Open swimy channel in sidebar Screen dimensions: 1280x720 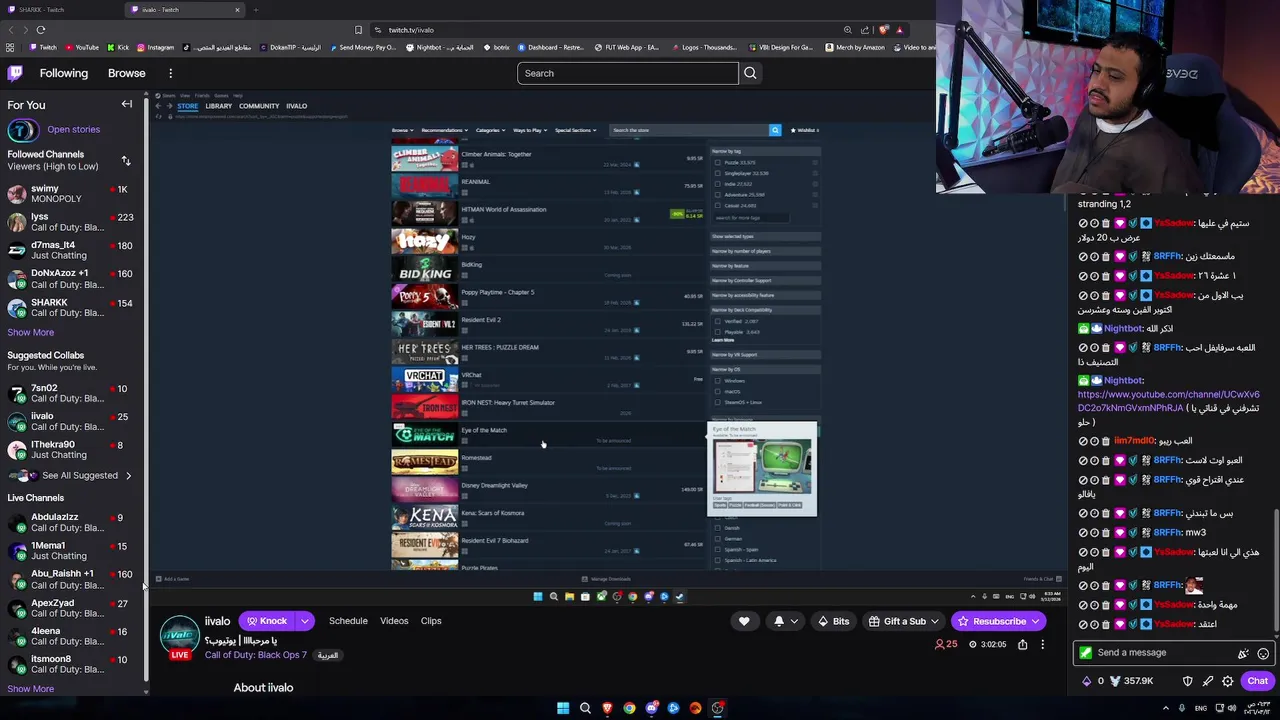(x=70, y=193)
